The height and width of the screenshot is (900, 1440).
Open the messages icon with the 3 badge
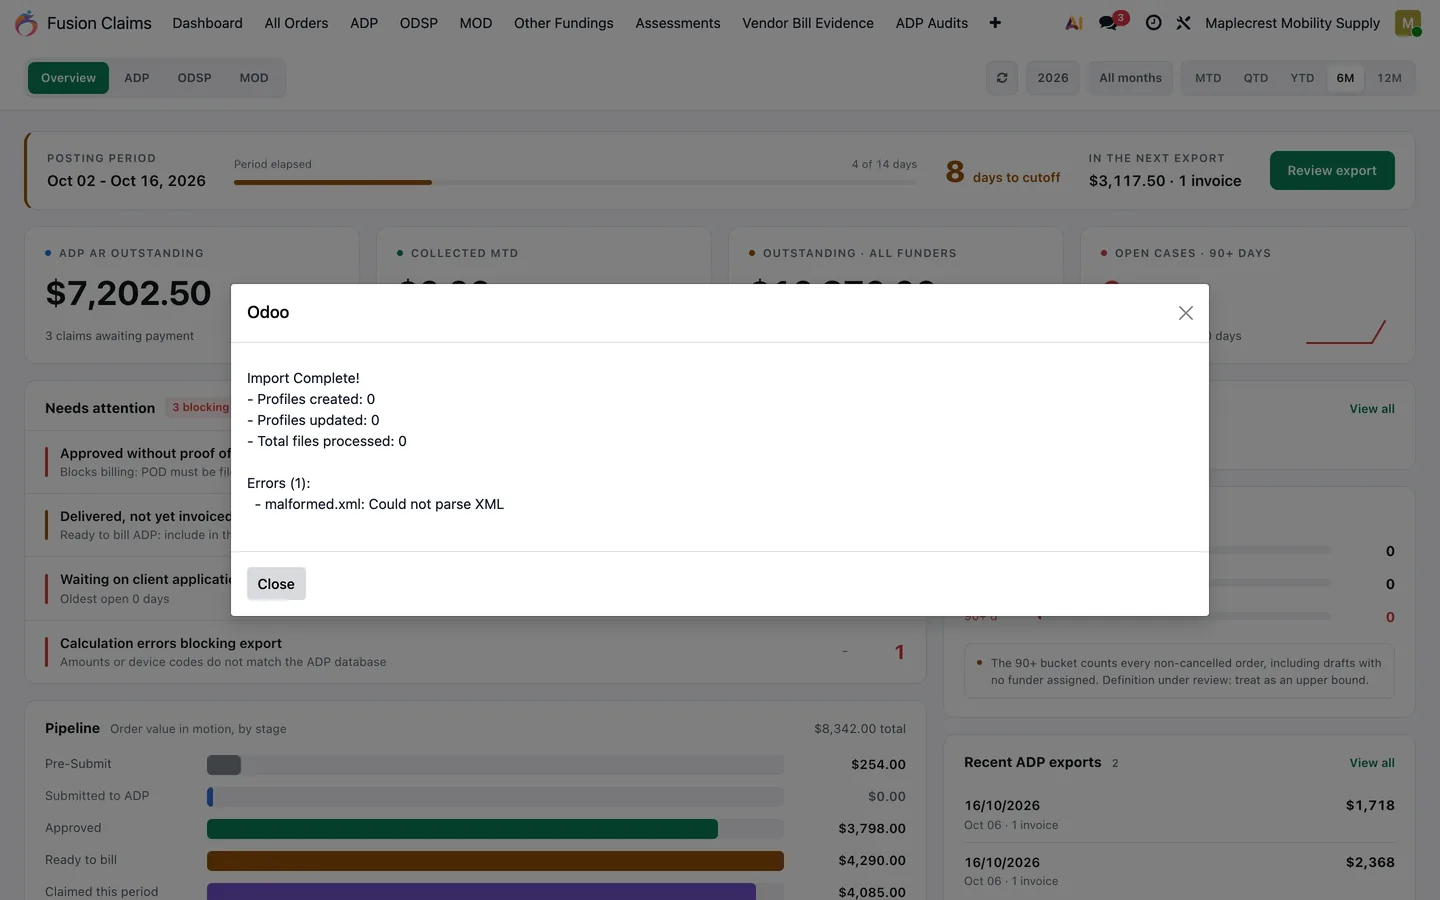pos(1110,22)
